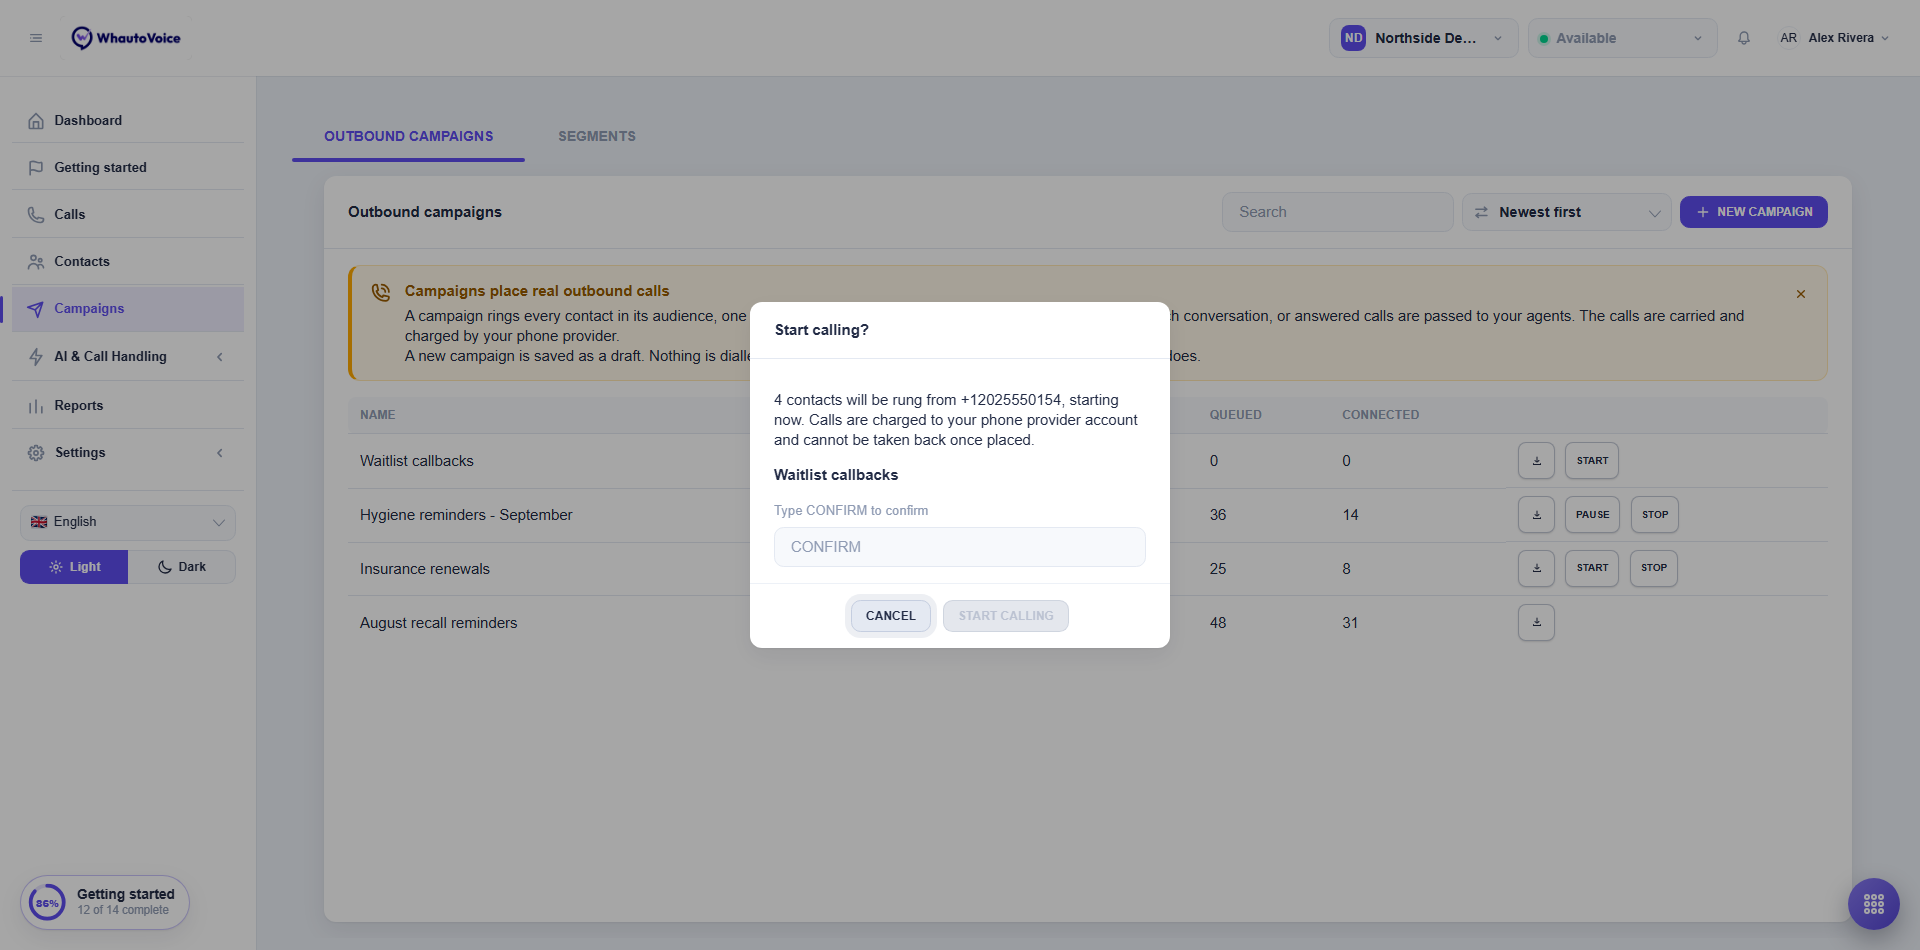
Task: Open Newest first sort dropdown
Action: [x=1566, y=212]
